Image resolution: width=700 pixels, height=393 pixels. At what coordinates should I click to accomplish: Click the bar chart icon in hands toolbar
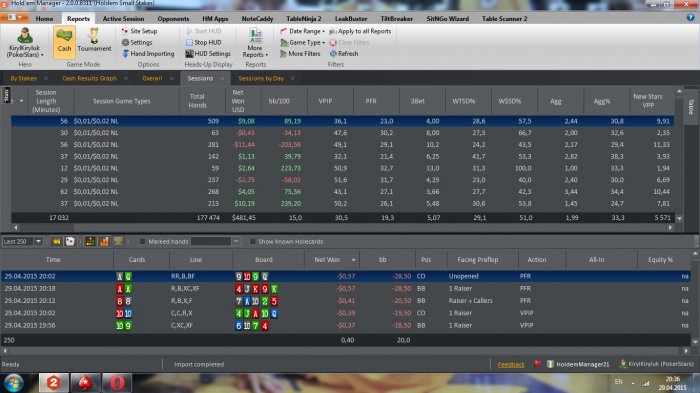coord(104,242)
